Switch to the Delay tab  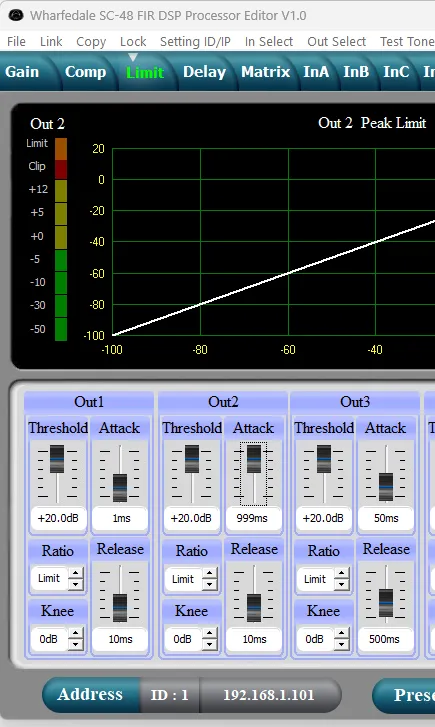204,72
